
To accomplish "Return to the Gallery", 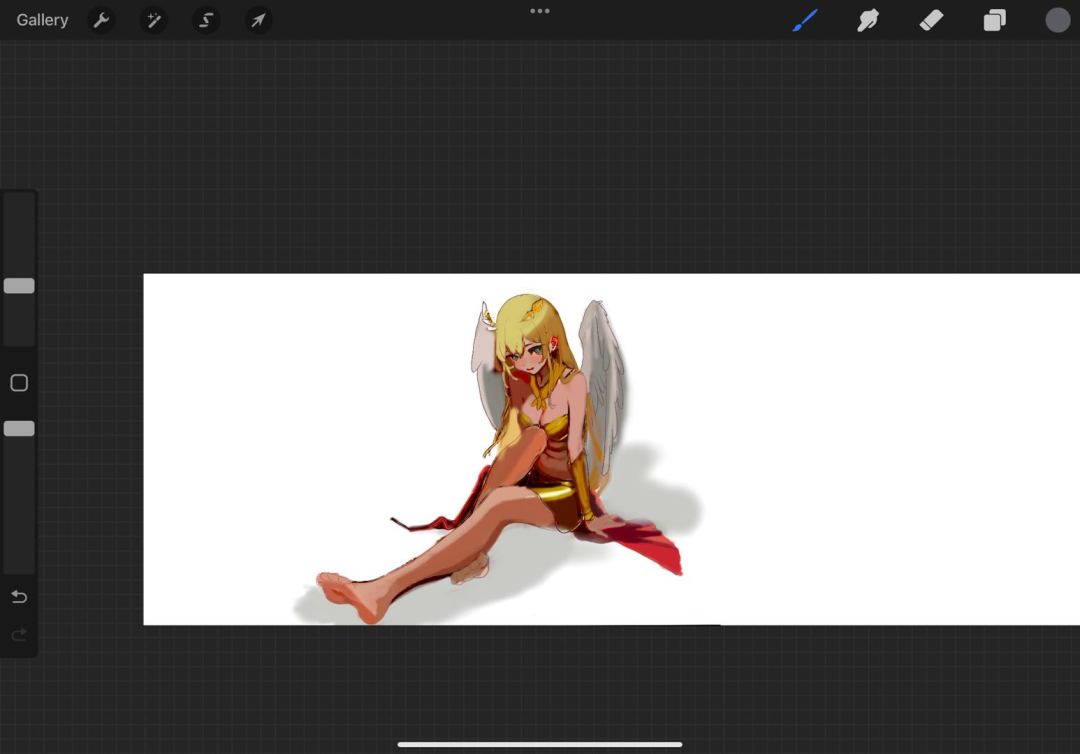I will tap(42, 20).
